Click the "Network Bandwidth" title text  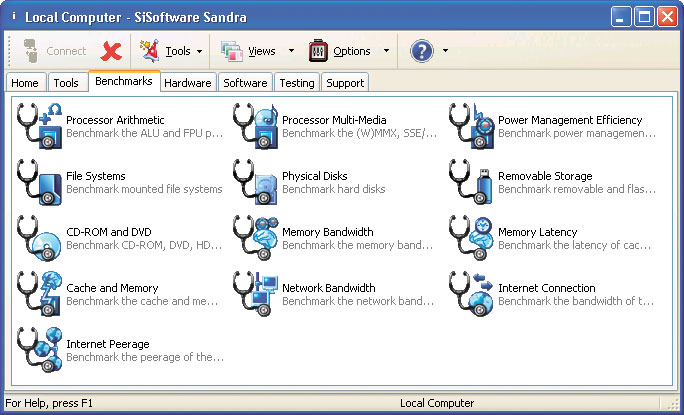[x=328, y=288]
